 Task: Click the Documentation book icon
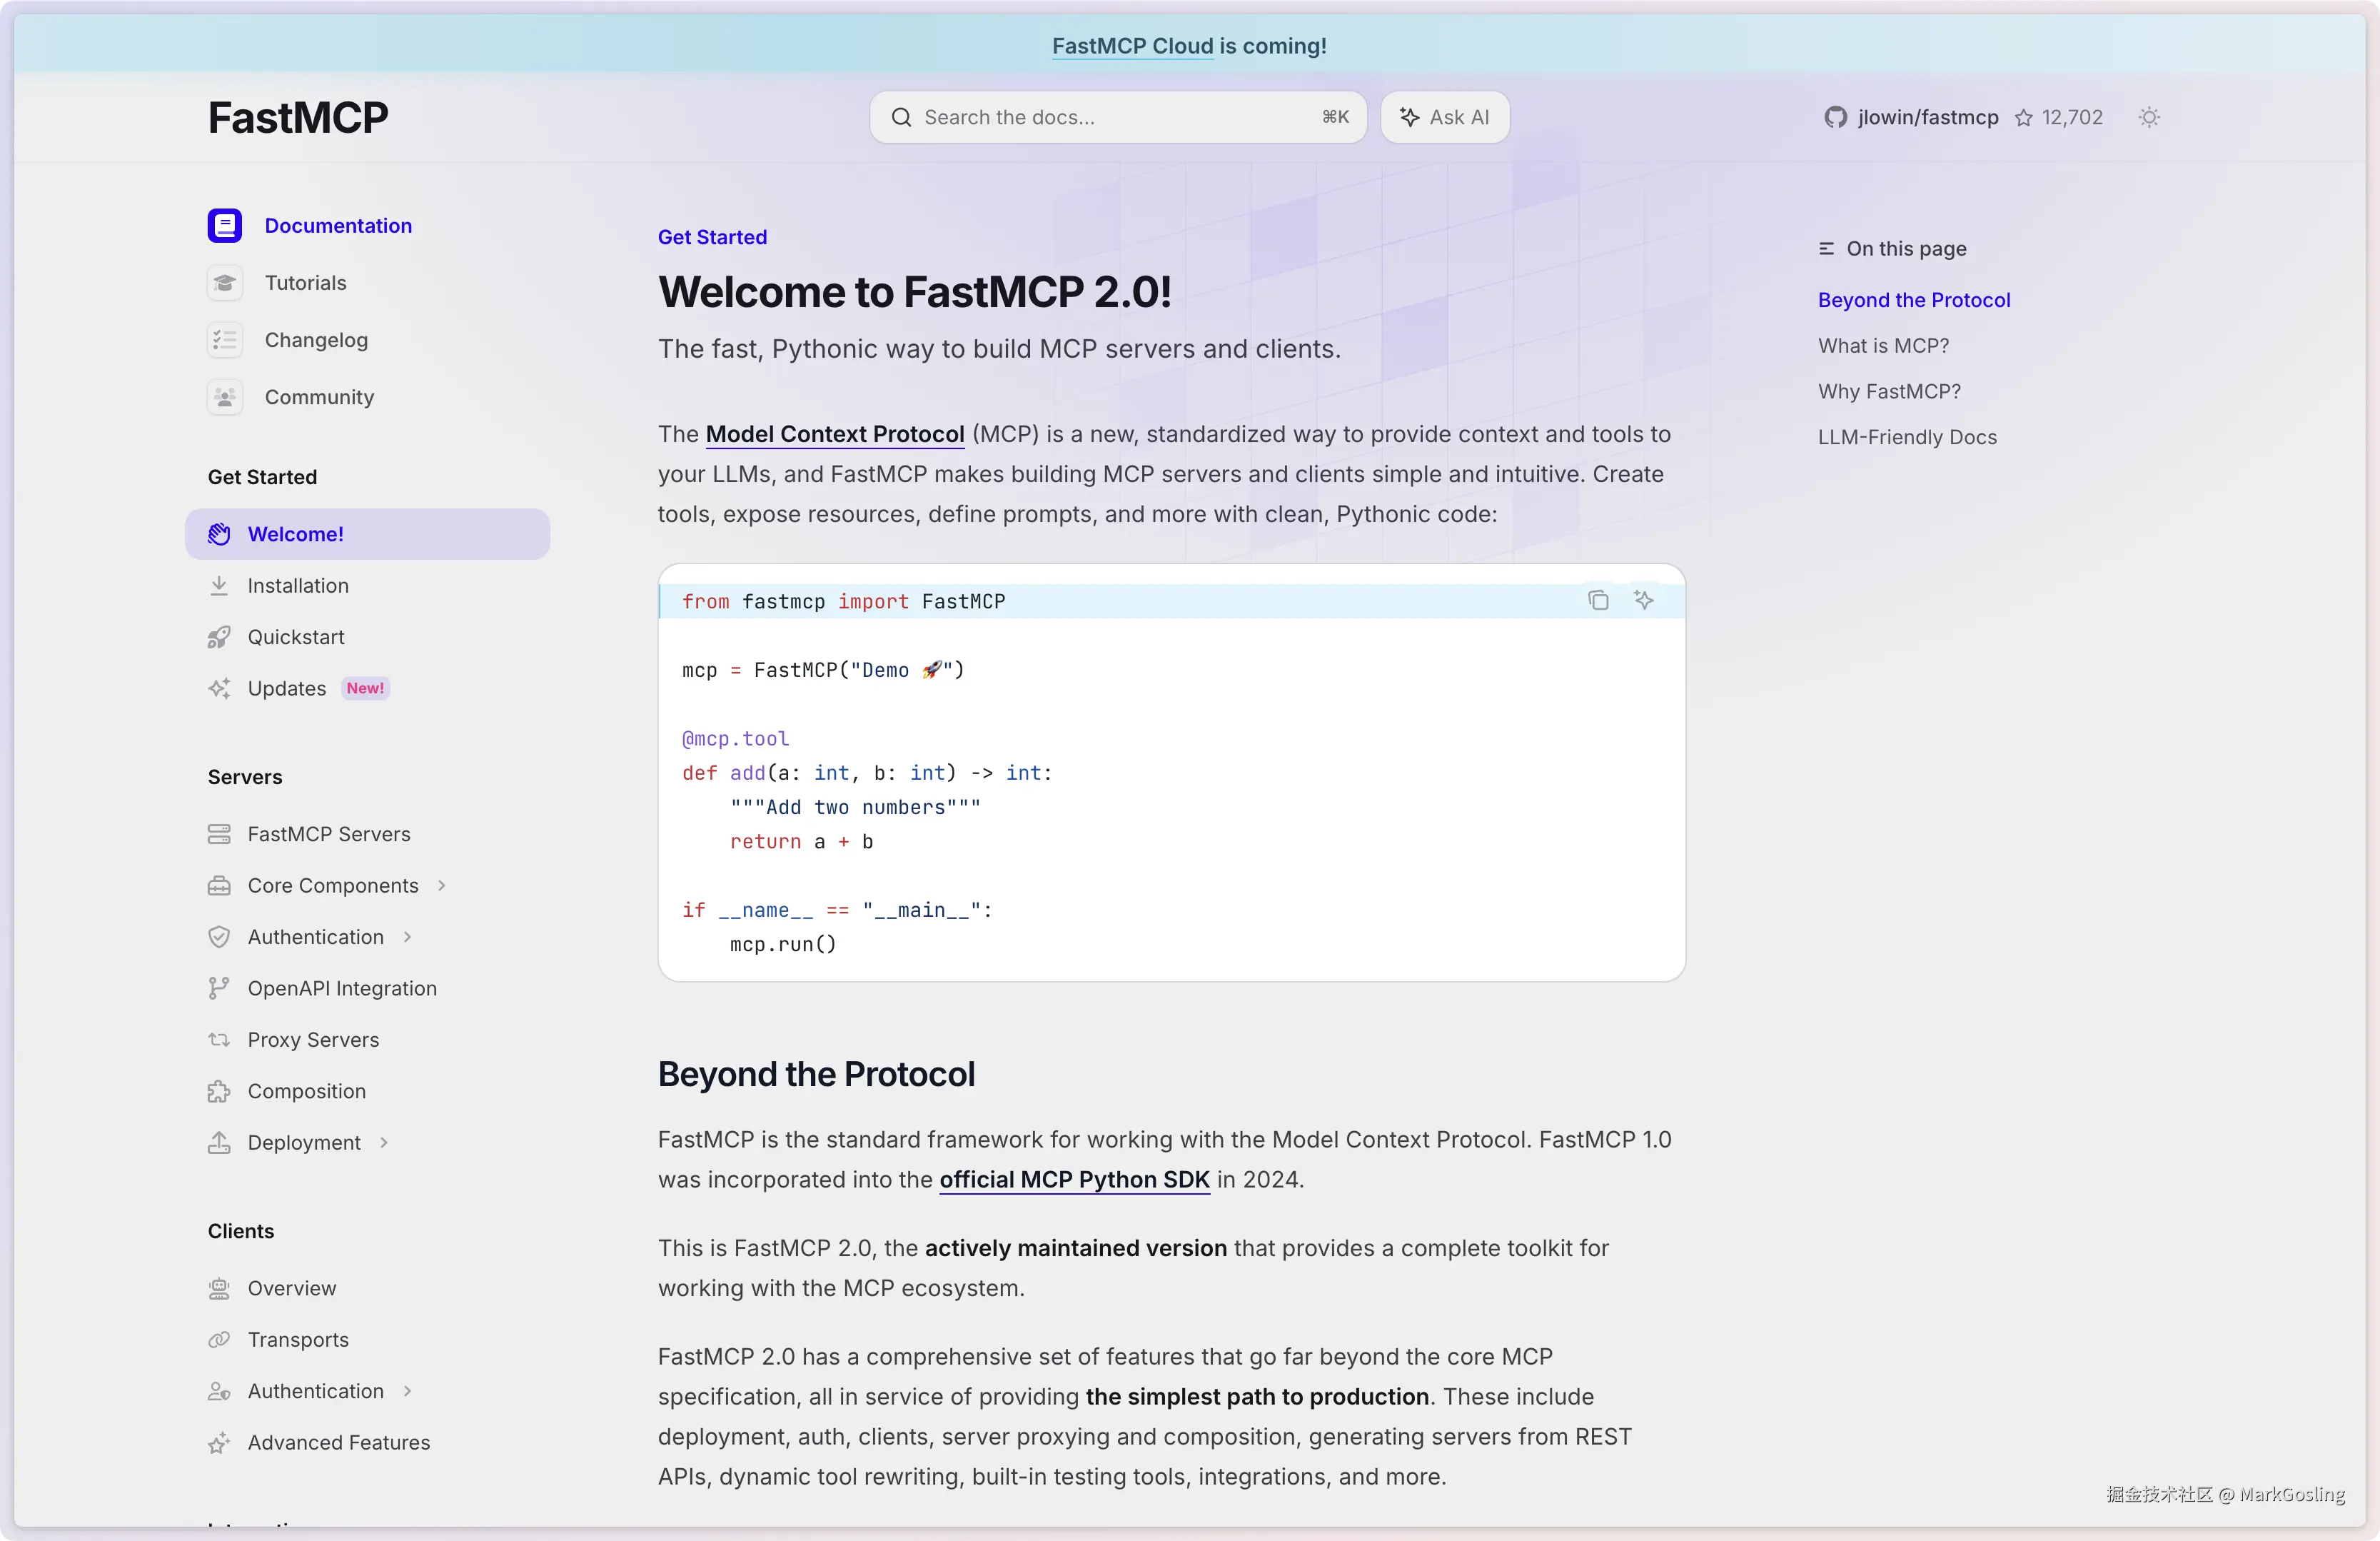(x=225, y=226)
